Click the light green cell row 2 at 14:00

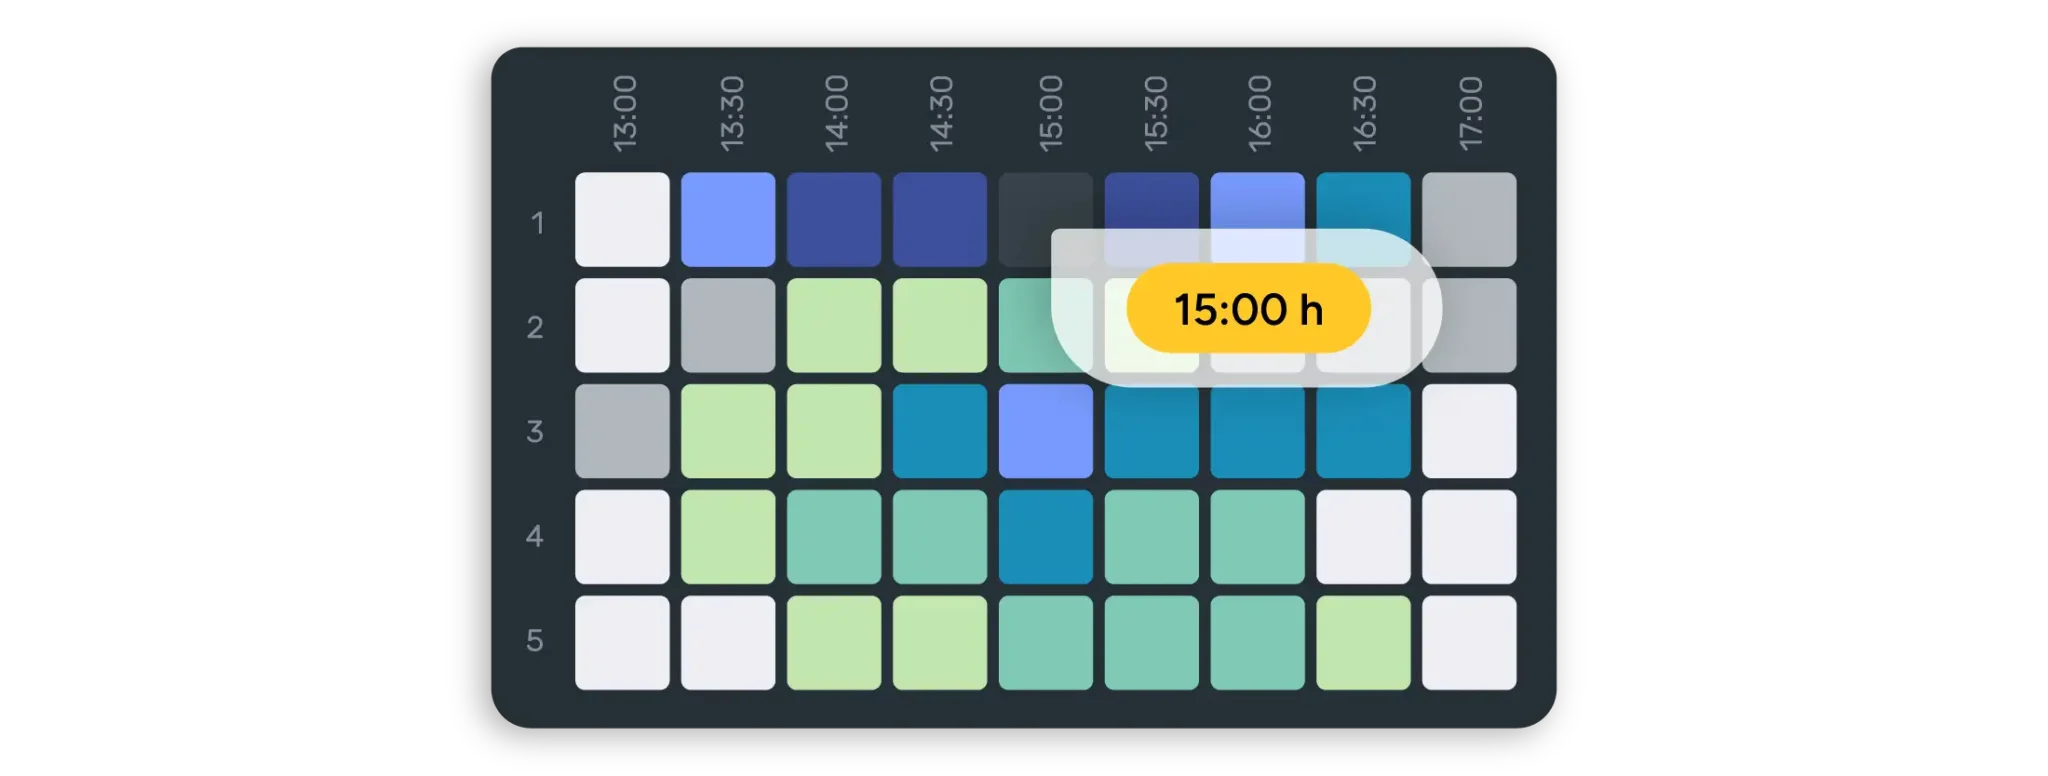click(x=834, y=326)
